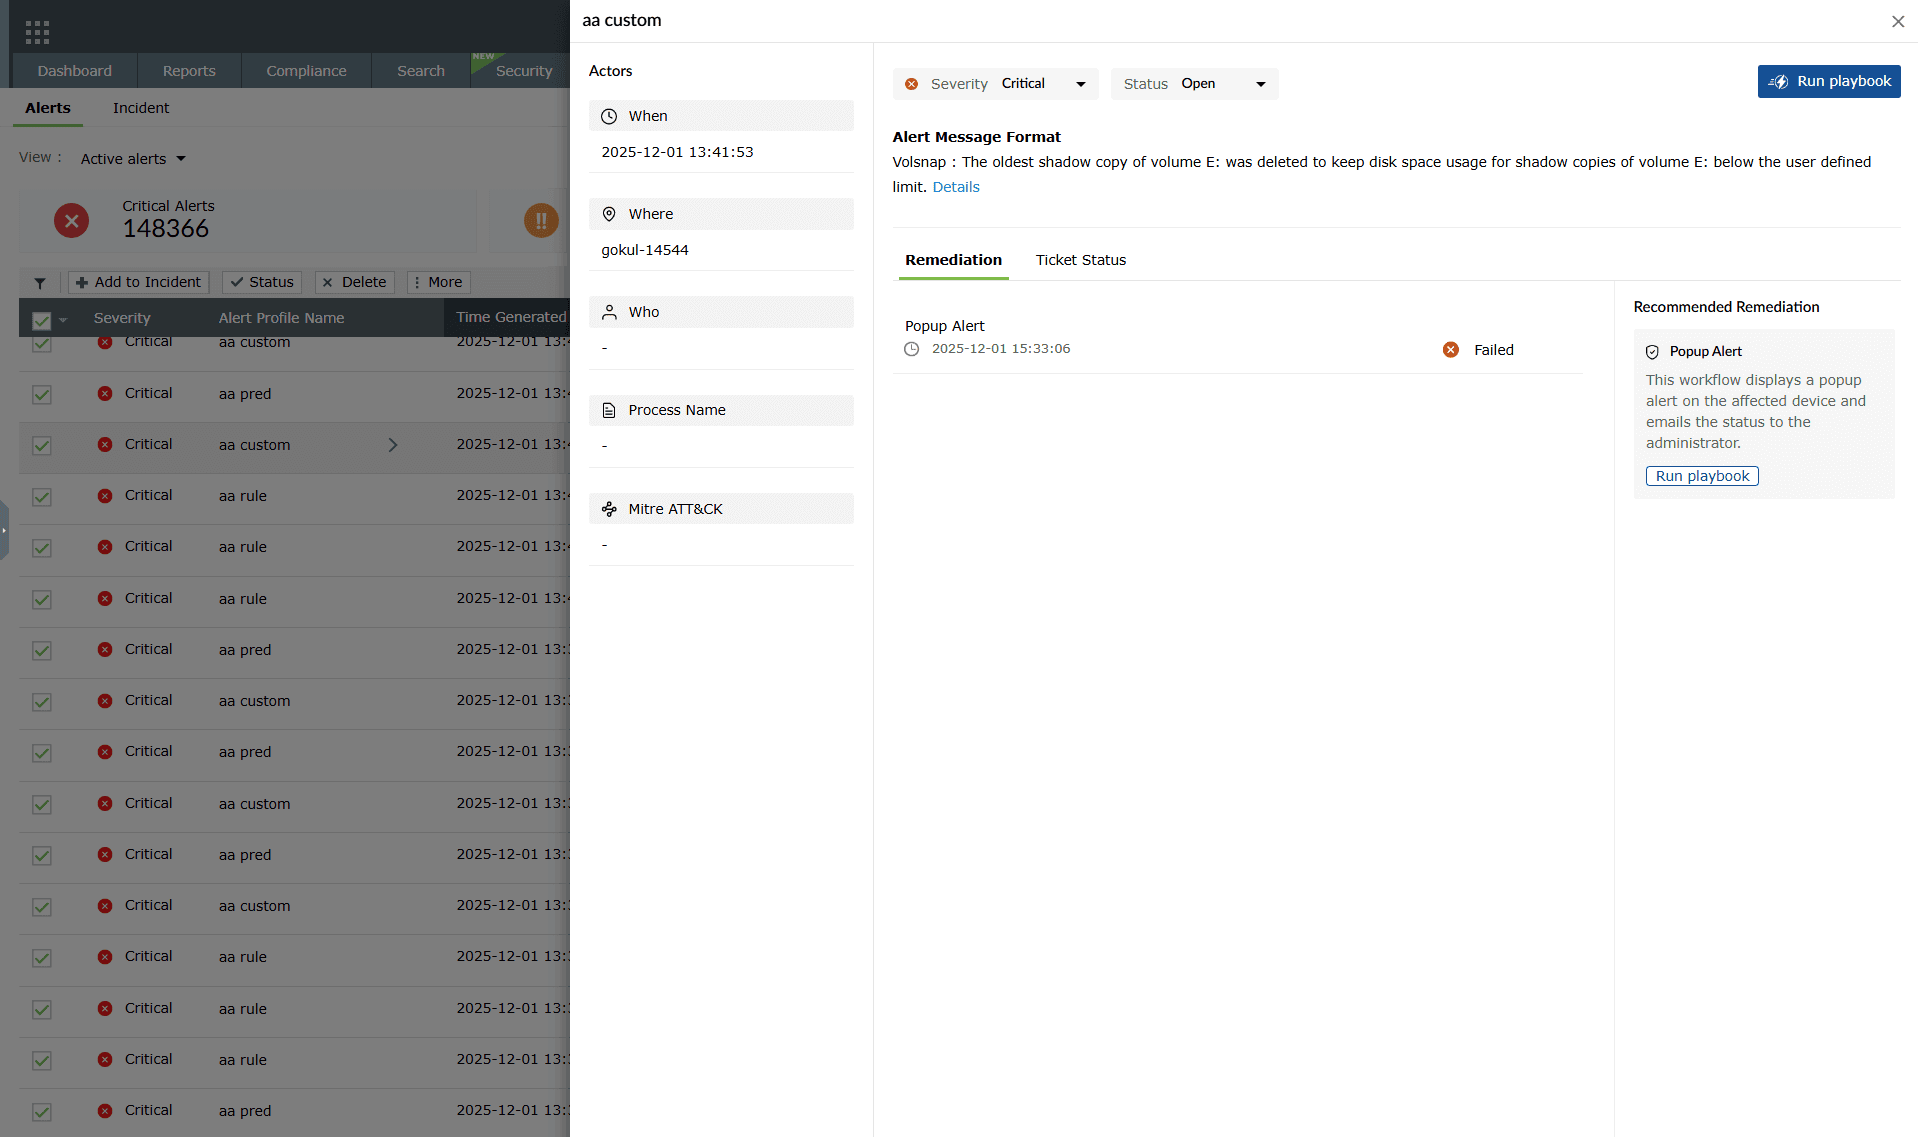This screenshot has width=1918, height=1137.
Task: Uncheck the select-all checkbox in the table header
Action: tap(40, 318)
